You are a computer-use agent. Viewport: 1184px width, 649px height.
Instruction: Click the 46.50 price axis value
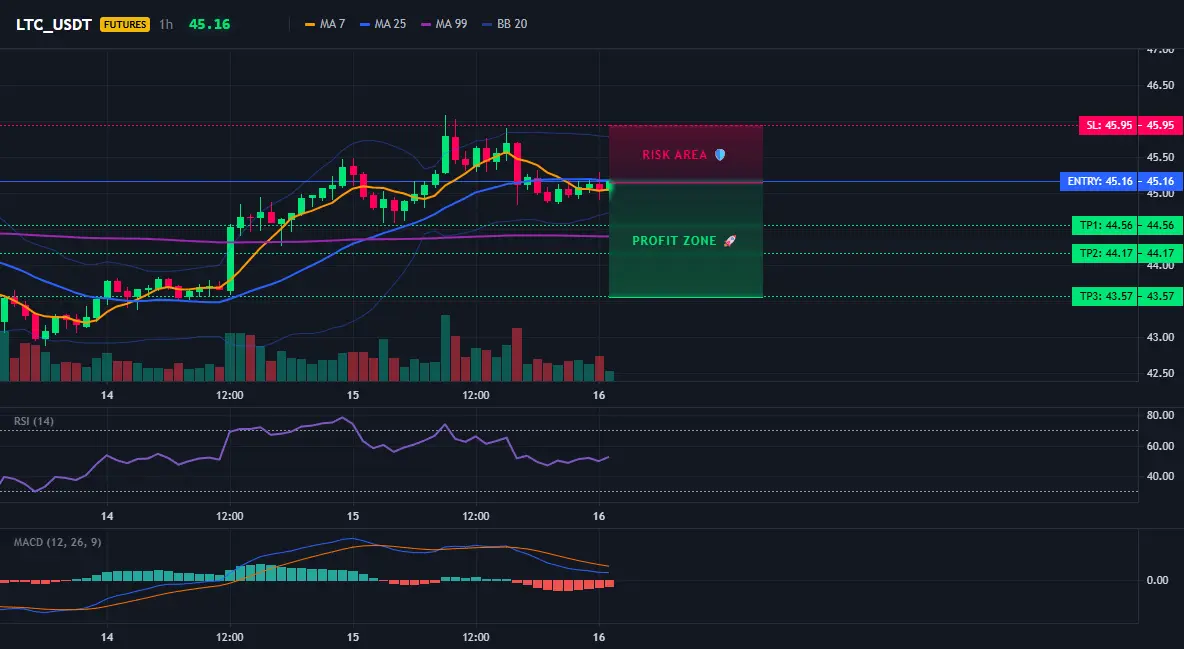1161,85
